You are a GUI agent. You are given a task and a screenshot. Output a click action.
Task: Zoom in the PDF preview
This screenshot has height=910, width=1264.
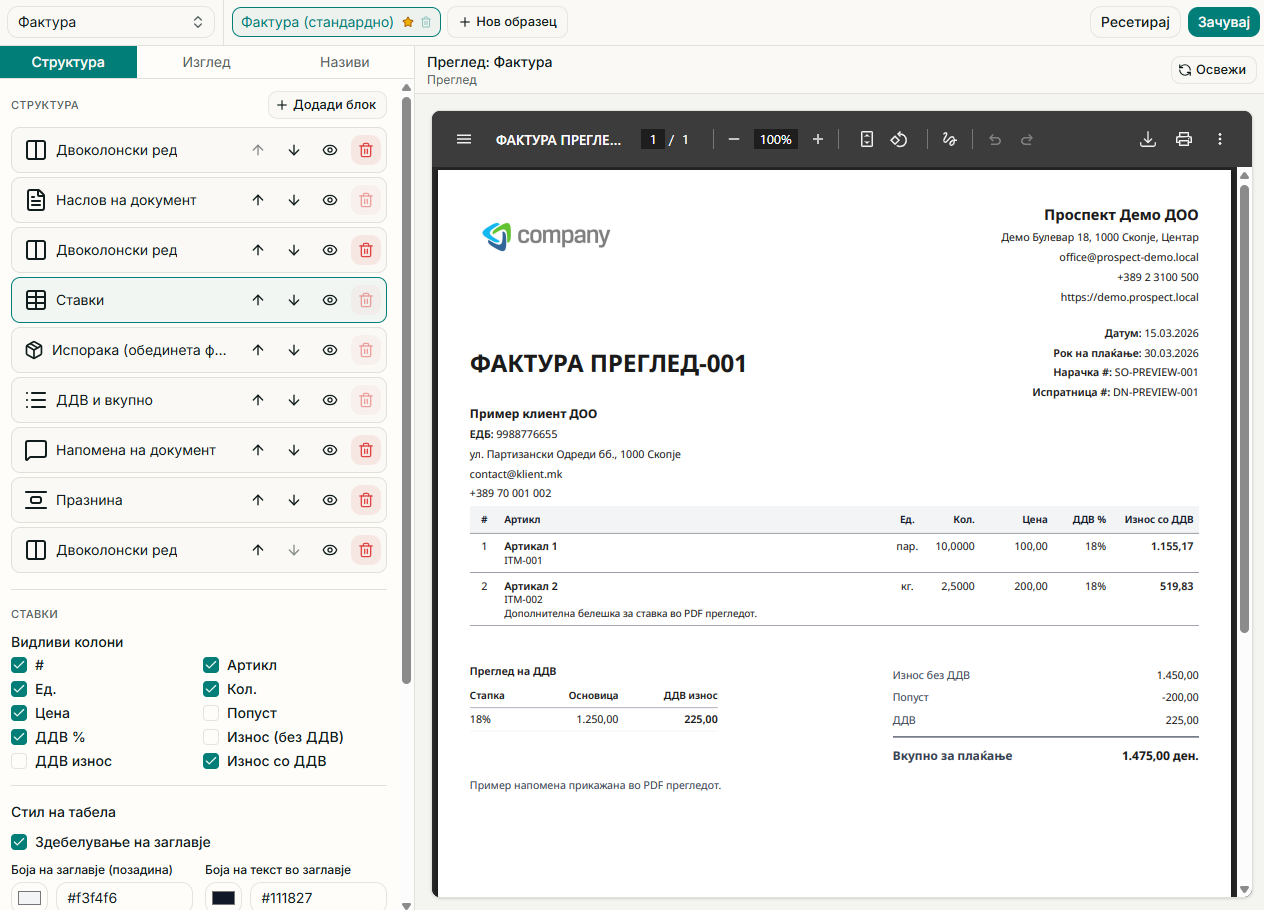[818, 139]
